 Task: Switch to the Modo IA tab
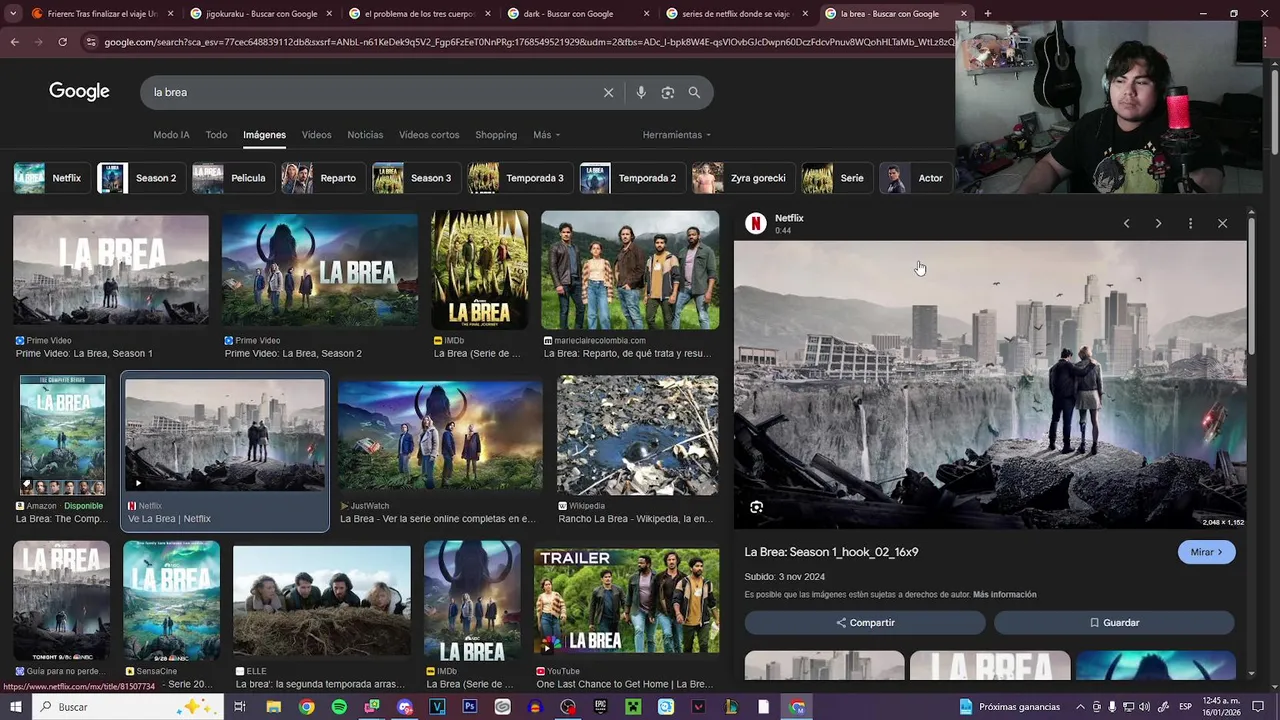(x=171, y=135)
